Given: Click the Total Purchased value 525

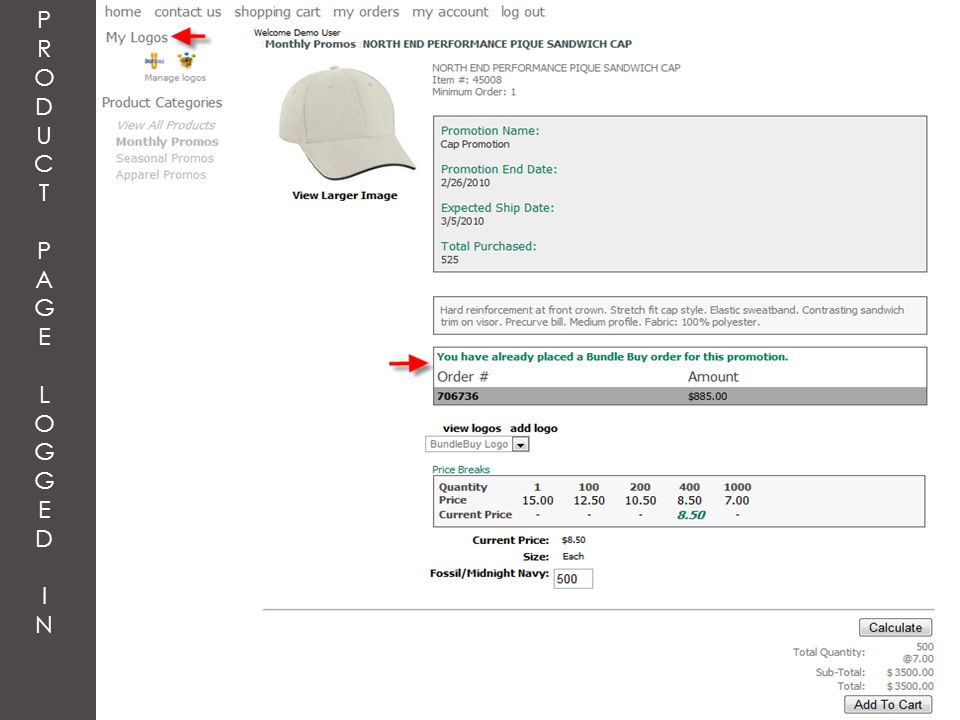Looking at the screenshot, I should pos(449,260).
